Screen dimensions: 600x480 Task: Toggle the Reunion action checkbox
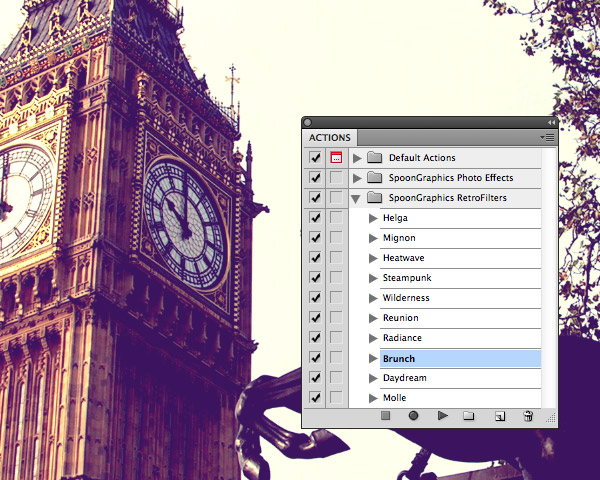click(x=315, y=317)
